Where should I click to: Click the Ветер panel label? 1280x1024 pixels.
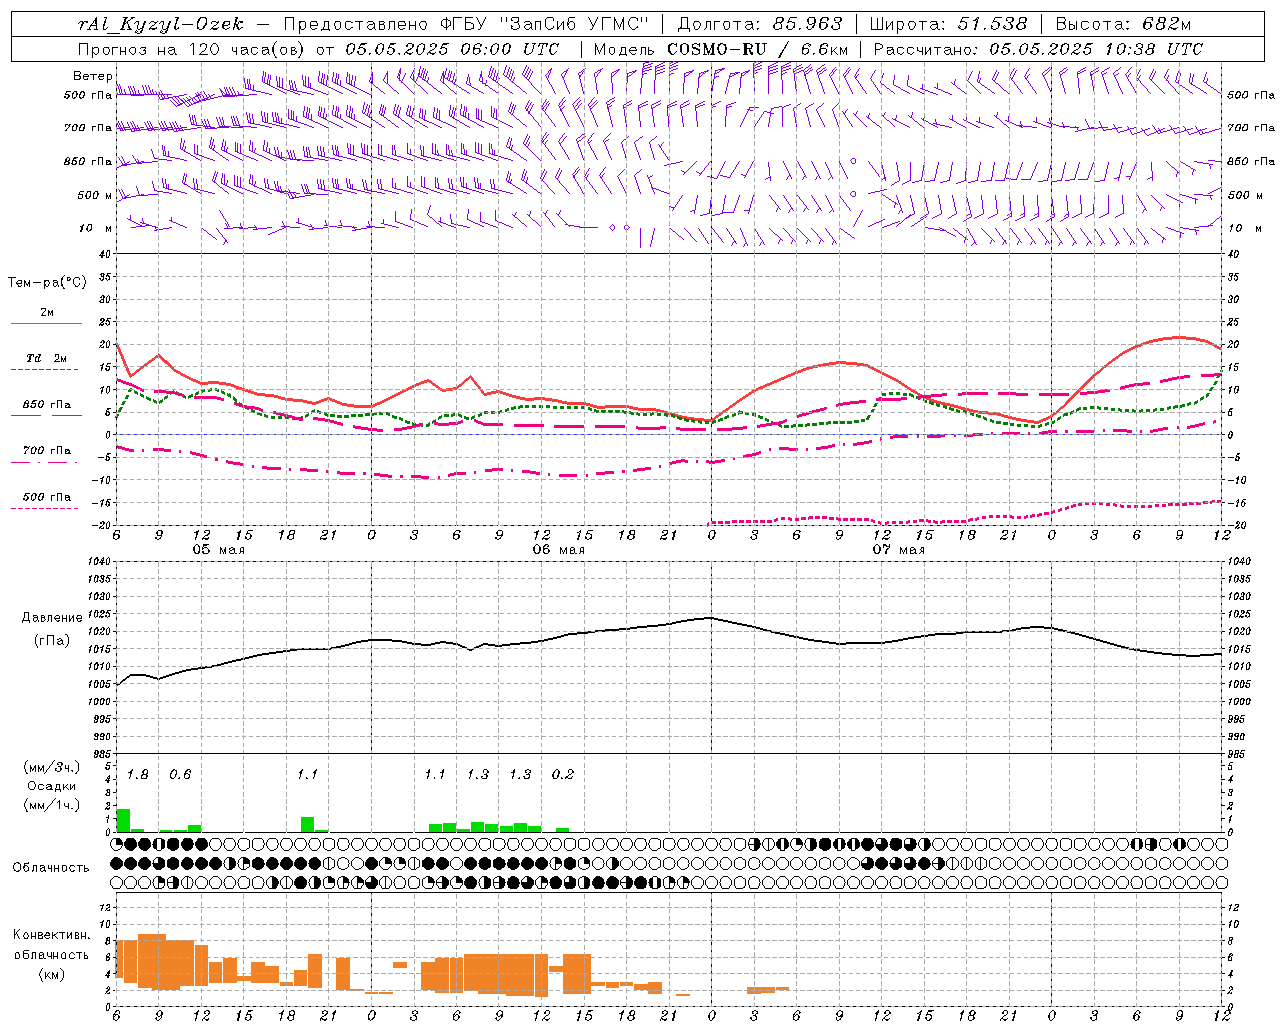point(92,76)
